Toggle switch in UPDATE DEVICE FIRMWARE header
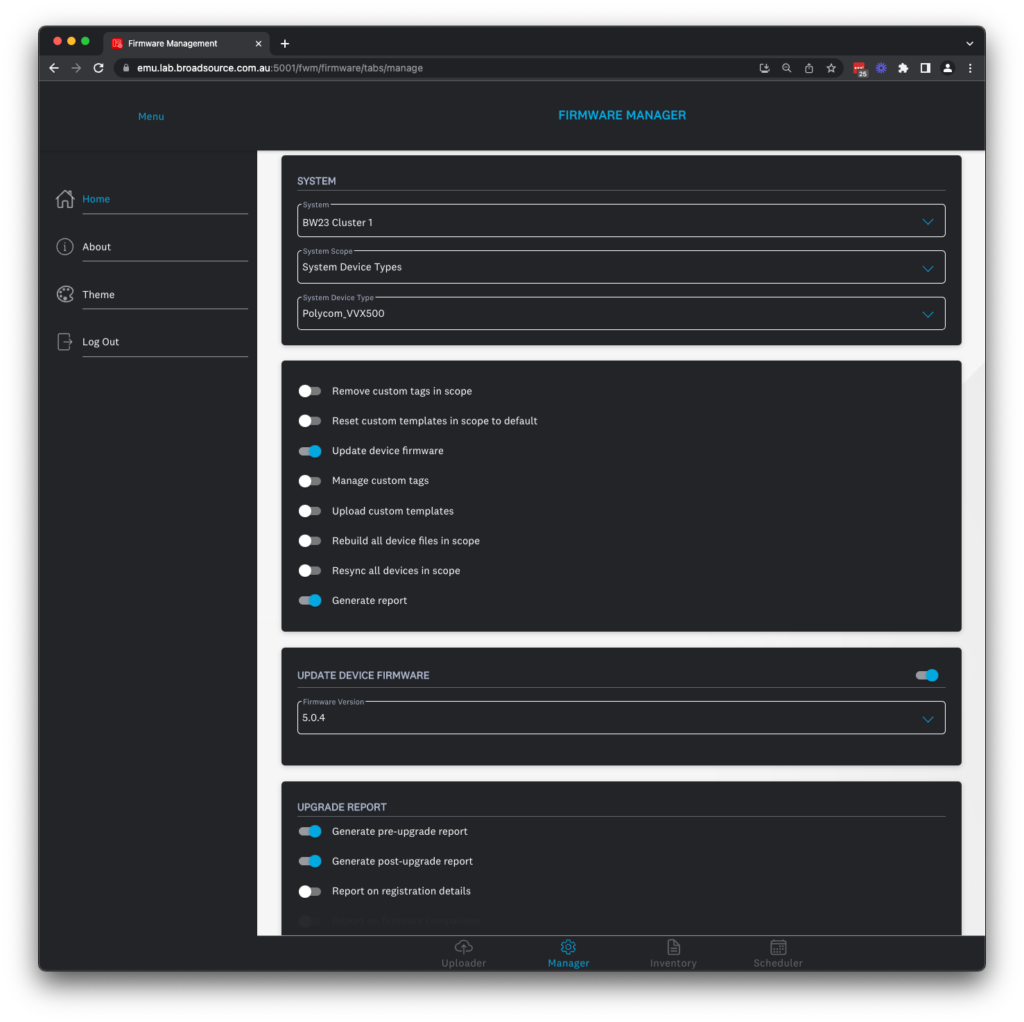This screenshot has height=1022, width=1024. click(x=927, y=675)
